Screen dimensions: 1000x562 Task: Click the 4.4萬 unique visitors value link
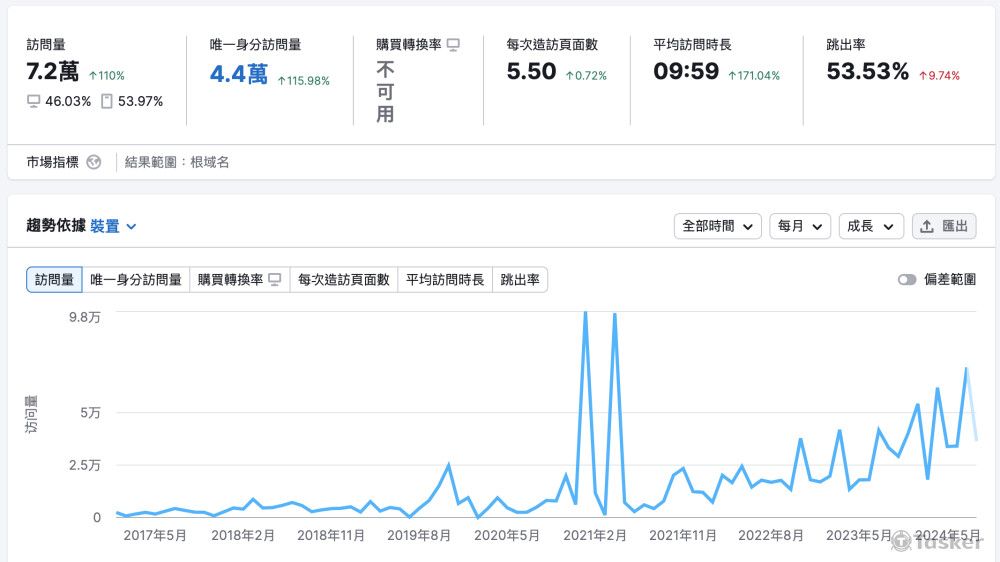click(x=239, y=74)
